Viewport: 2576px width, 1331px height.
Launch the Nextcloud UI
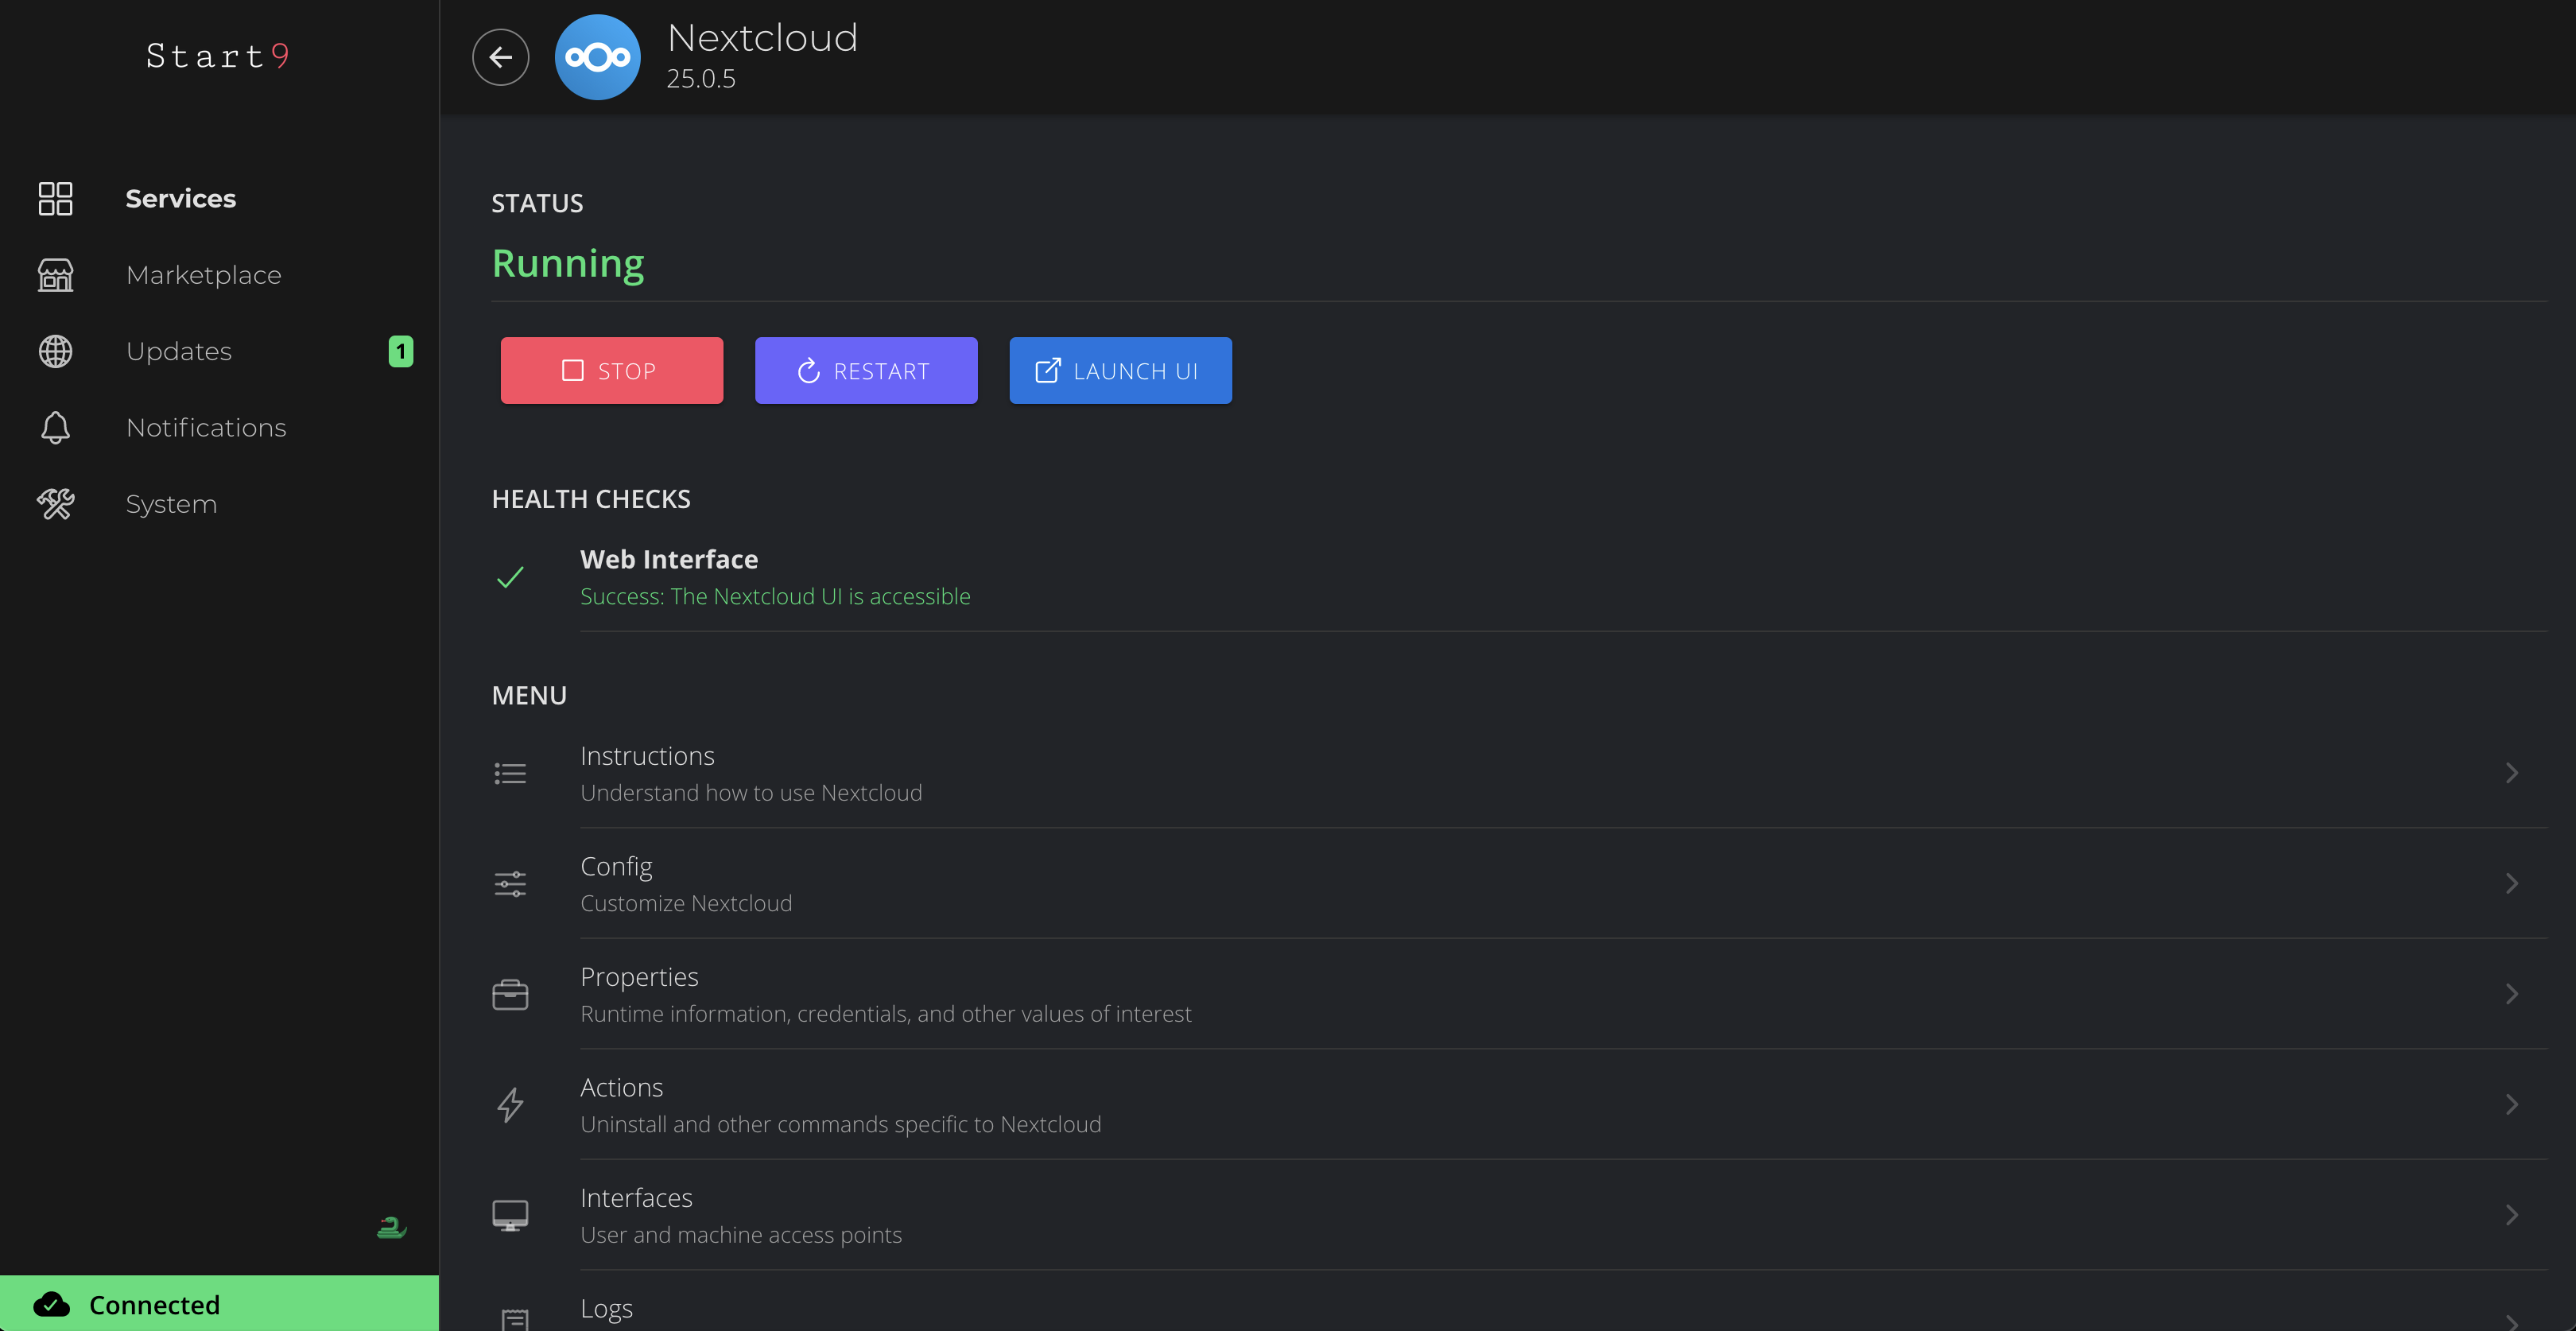tap(1120, 370)
